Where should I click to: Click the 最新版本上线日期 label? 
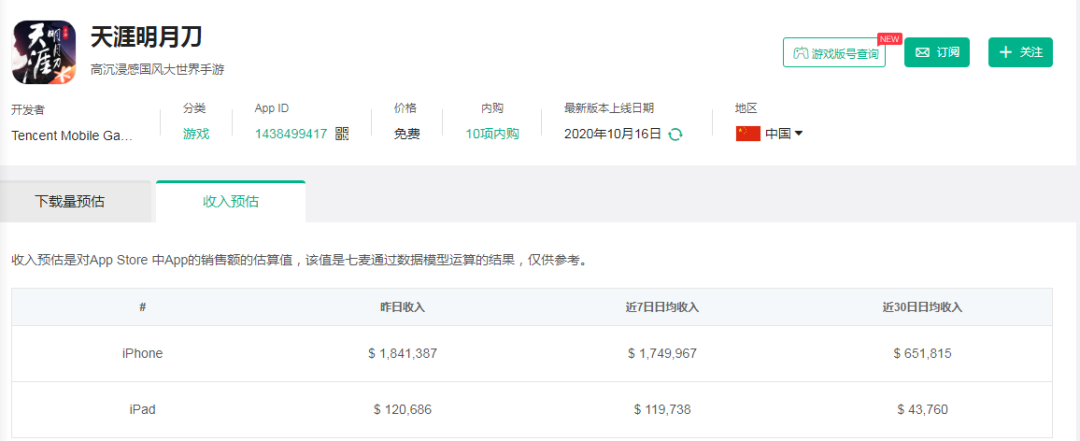(x=609, y=108)
